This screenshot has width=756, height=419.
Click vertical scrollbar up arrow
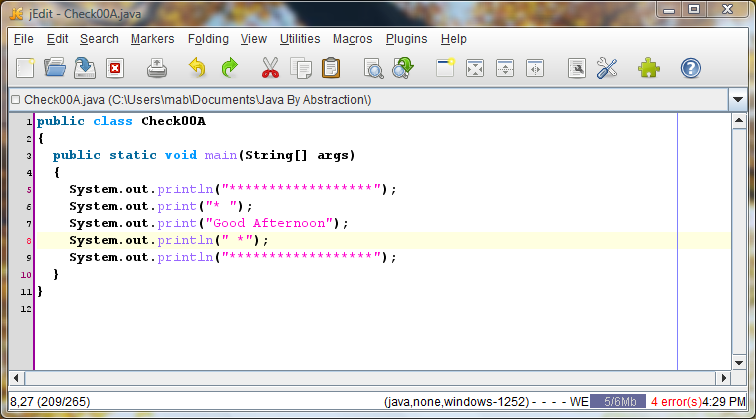click(x=739, y=121)
